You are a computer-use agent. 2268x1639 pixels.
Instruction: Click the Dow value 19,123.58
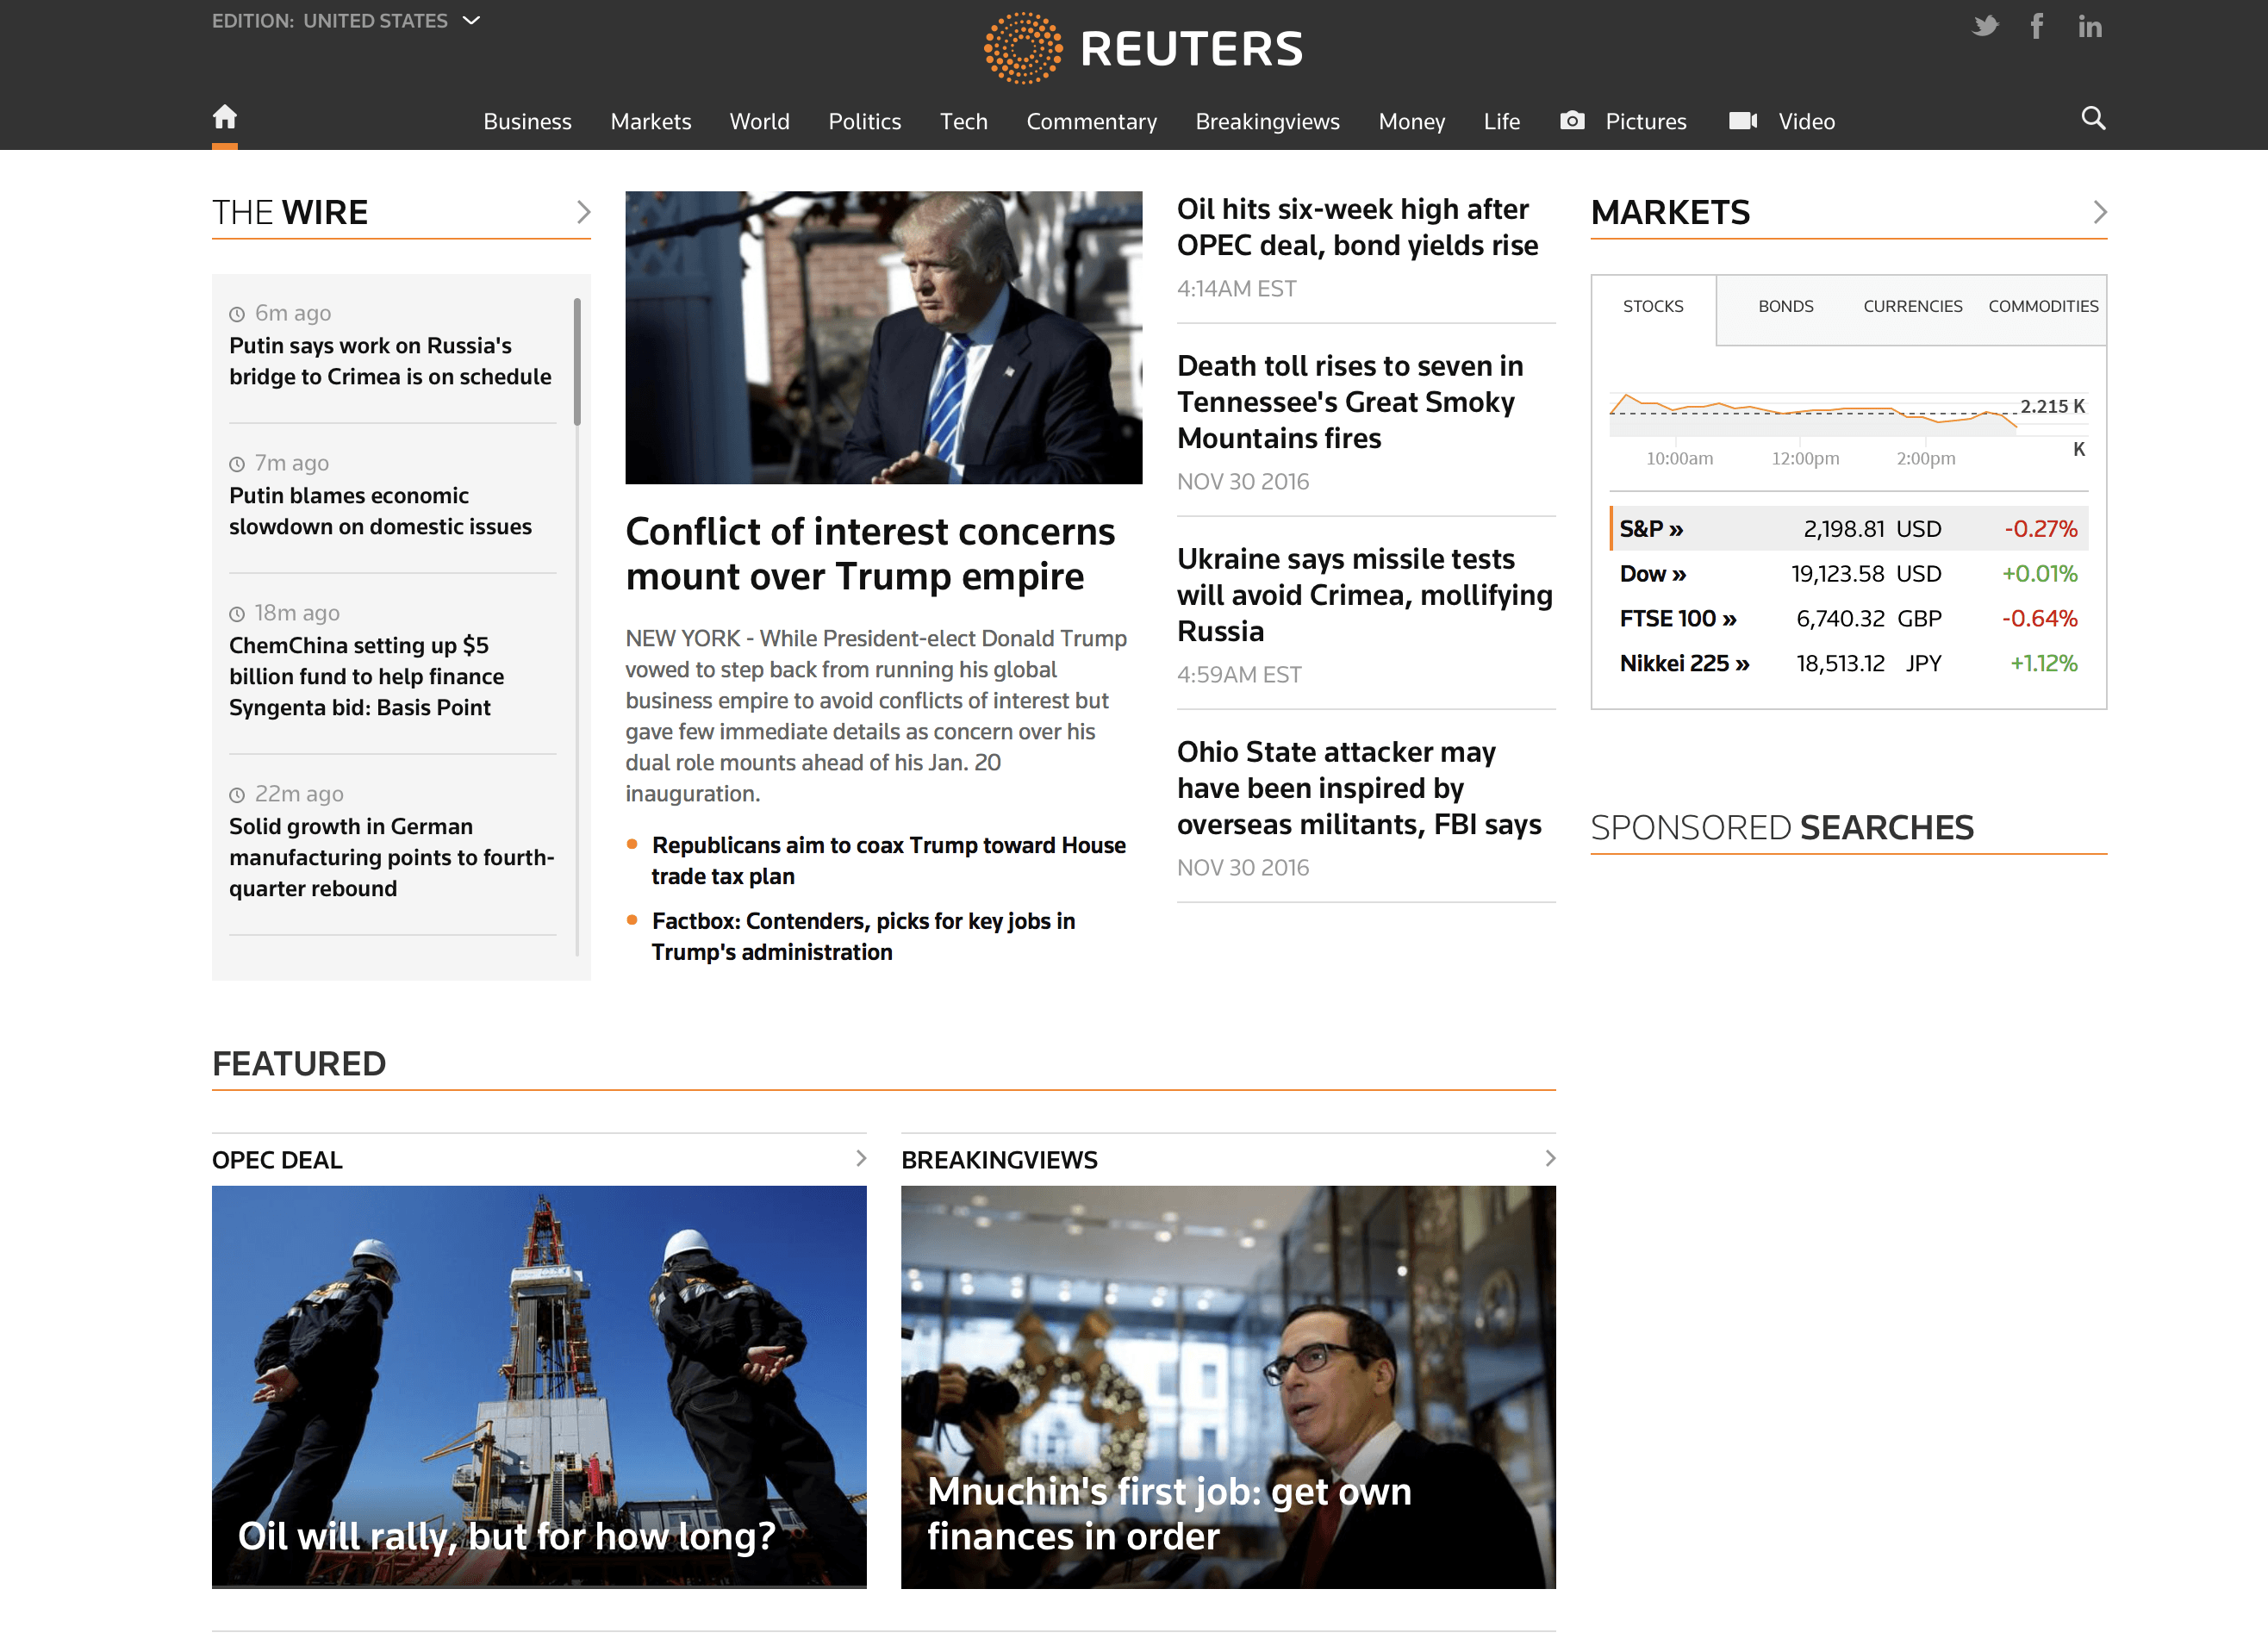[x=1837, y=574]
